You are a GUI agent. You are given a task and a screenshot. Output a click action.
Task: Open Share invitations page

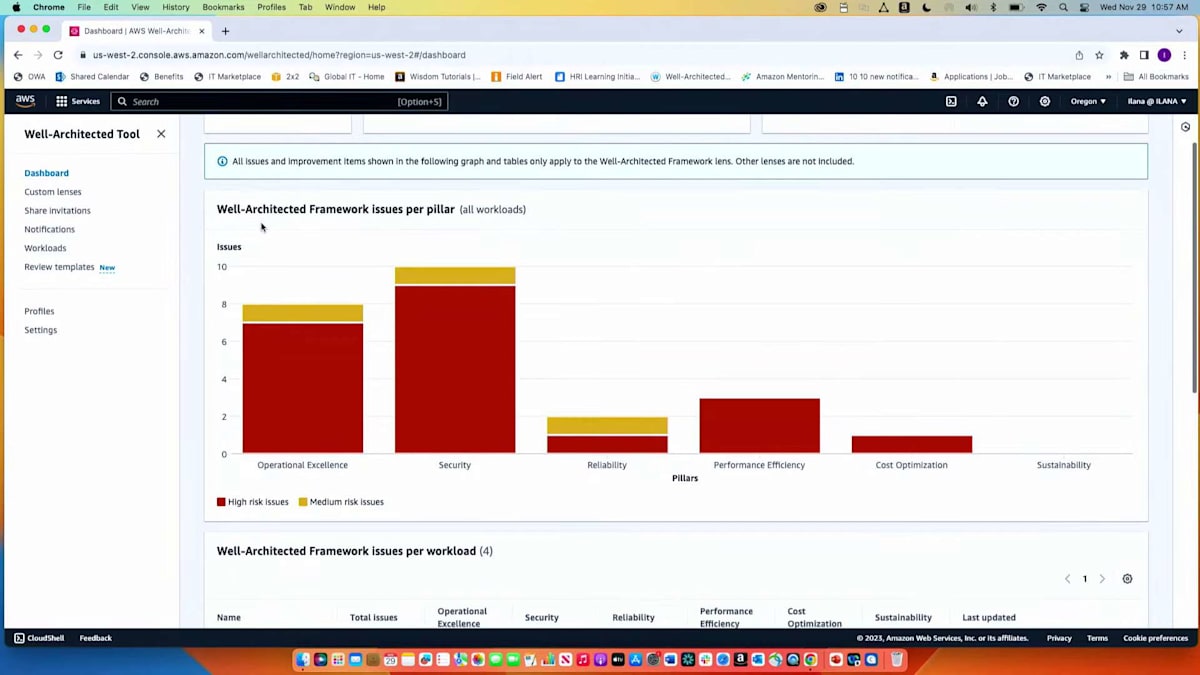pos(57,211)
